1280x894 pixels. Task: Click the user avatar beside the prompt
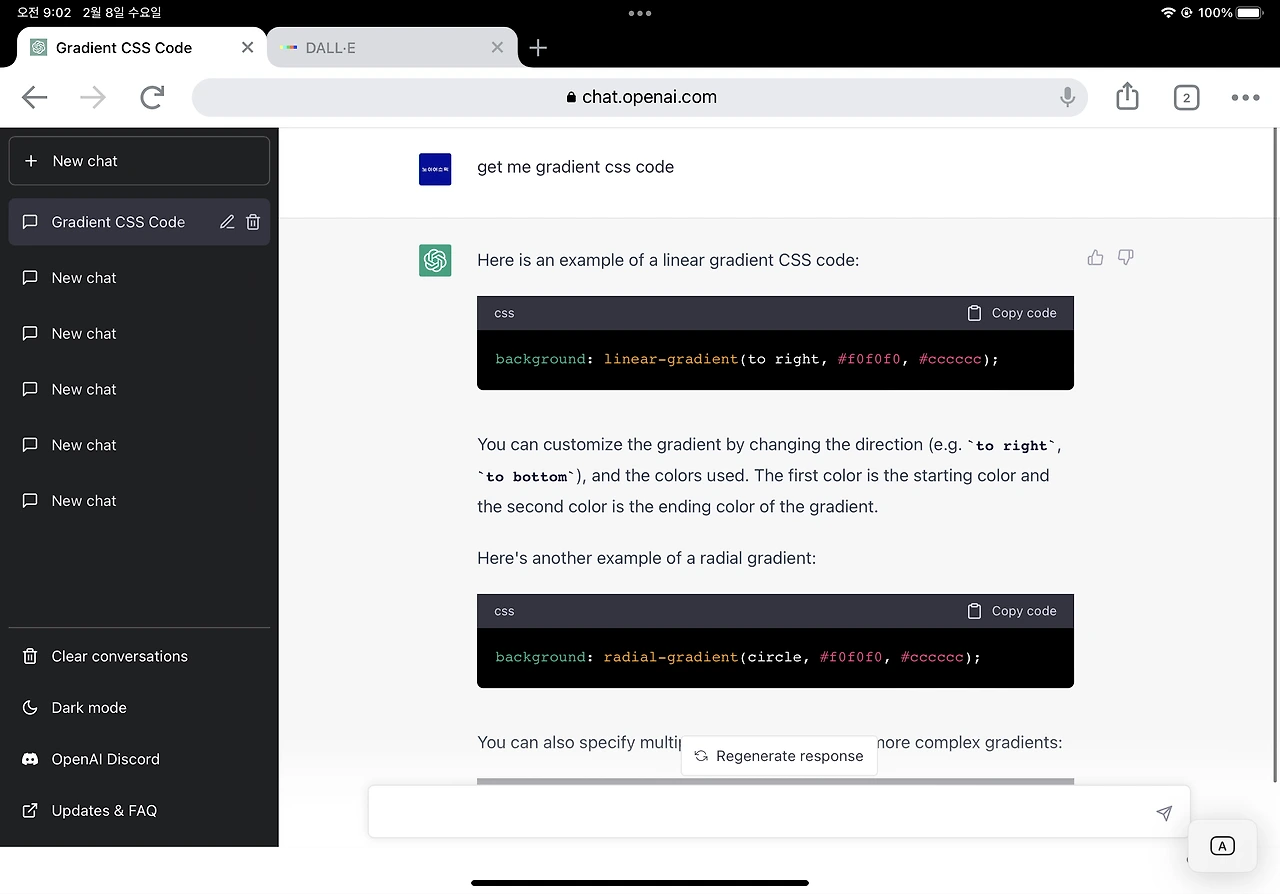(x=435, y=169)
